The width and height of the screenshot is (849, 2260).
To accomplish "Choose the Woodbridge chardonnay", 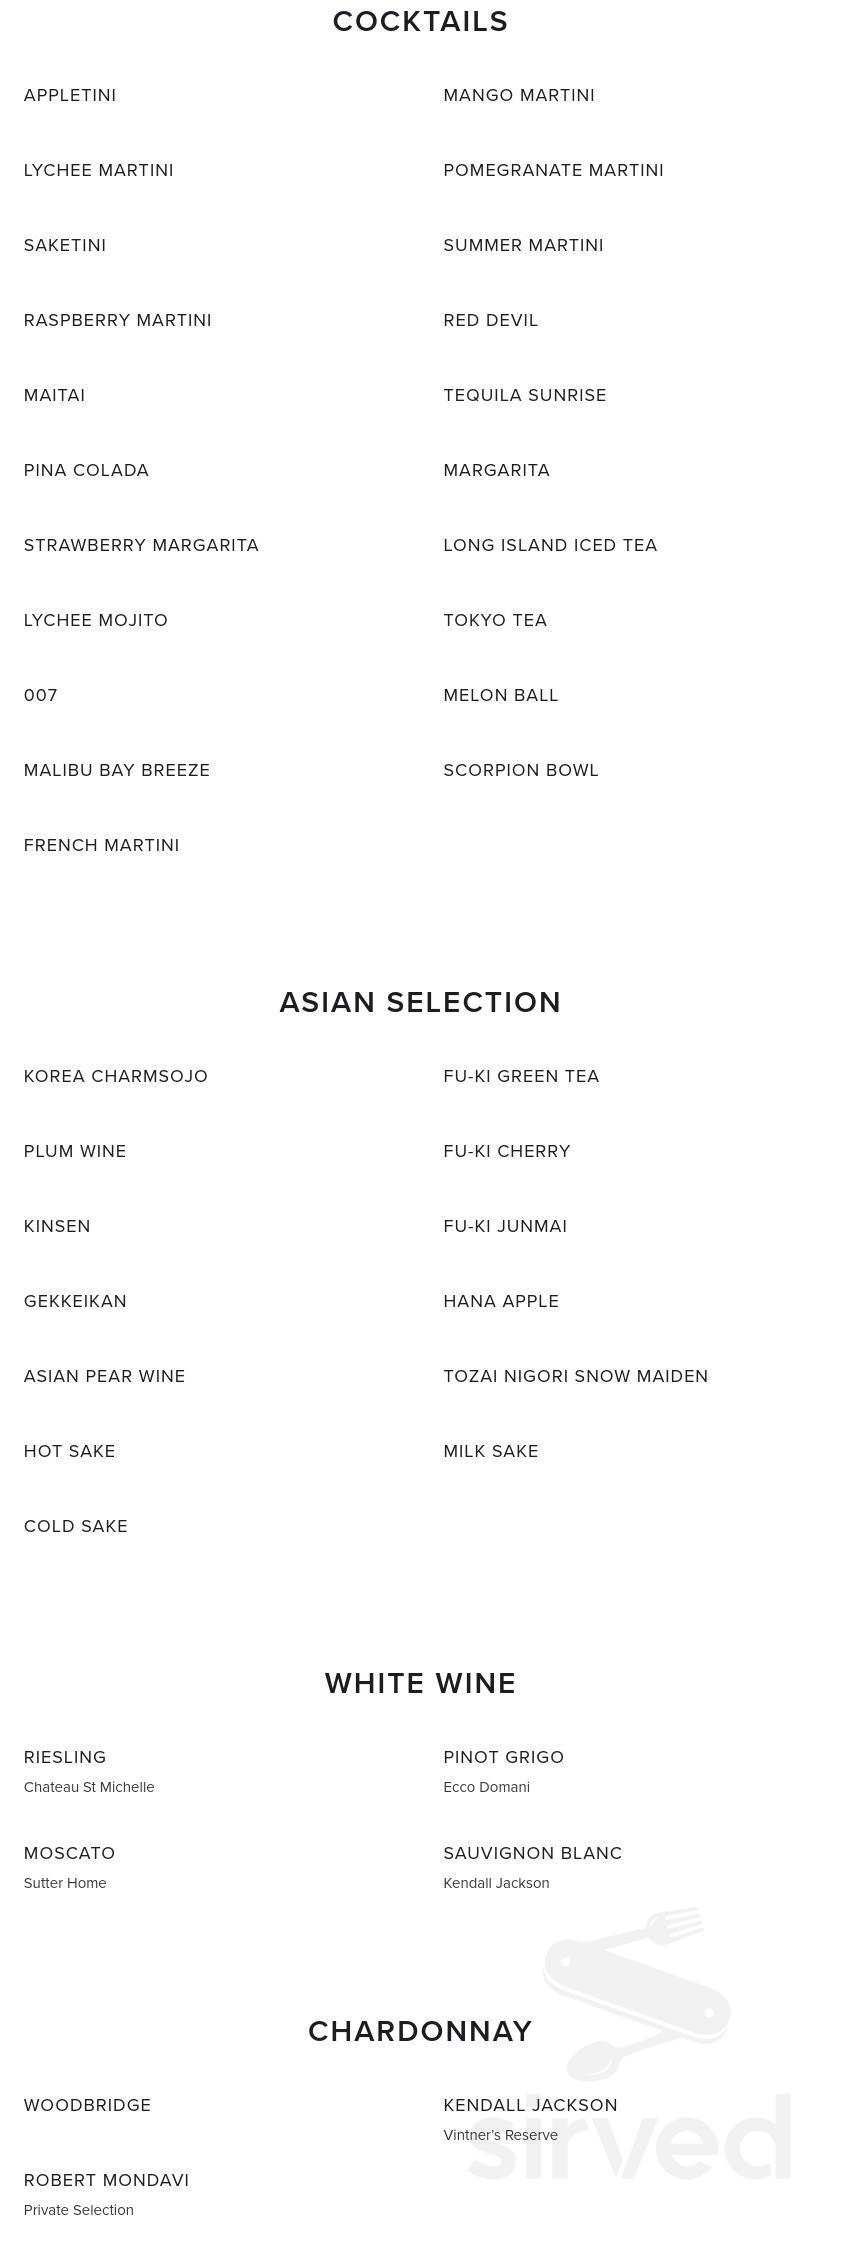I will [x=87, y=2106].
